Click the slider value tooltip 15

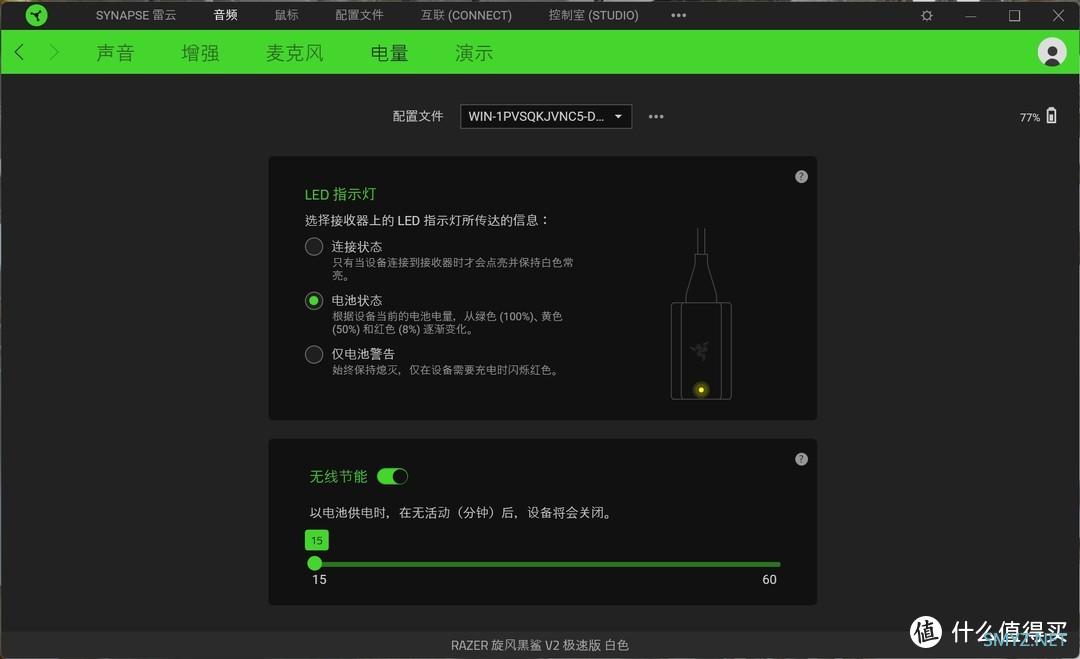(x=317, y=540)
